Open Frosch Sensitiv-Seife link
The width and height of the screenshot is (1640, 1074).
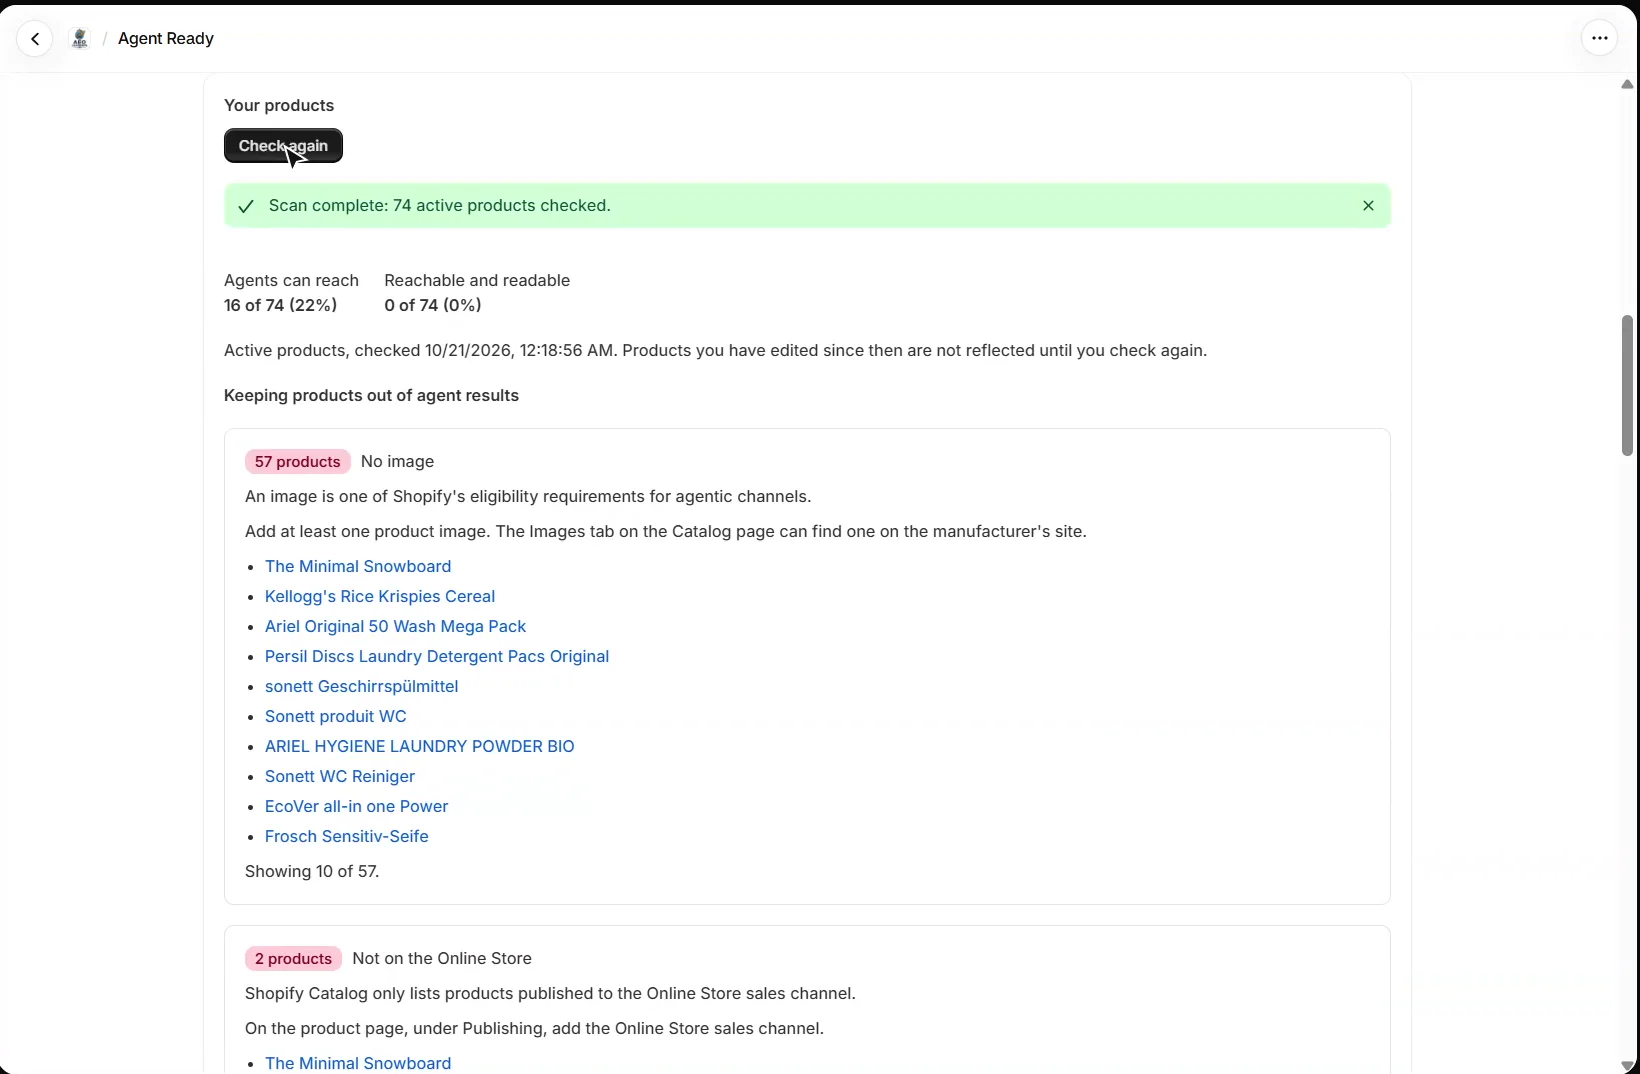coord(347,836)
